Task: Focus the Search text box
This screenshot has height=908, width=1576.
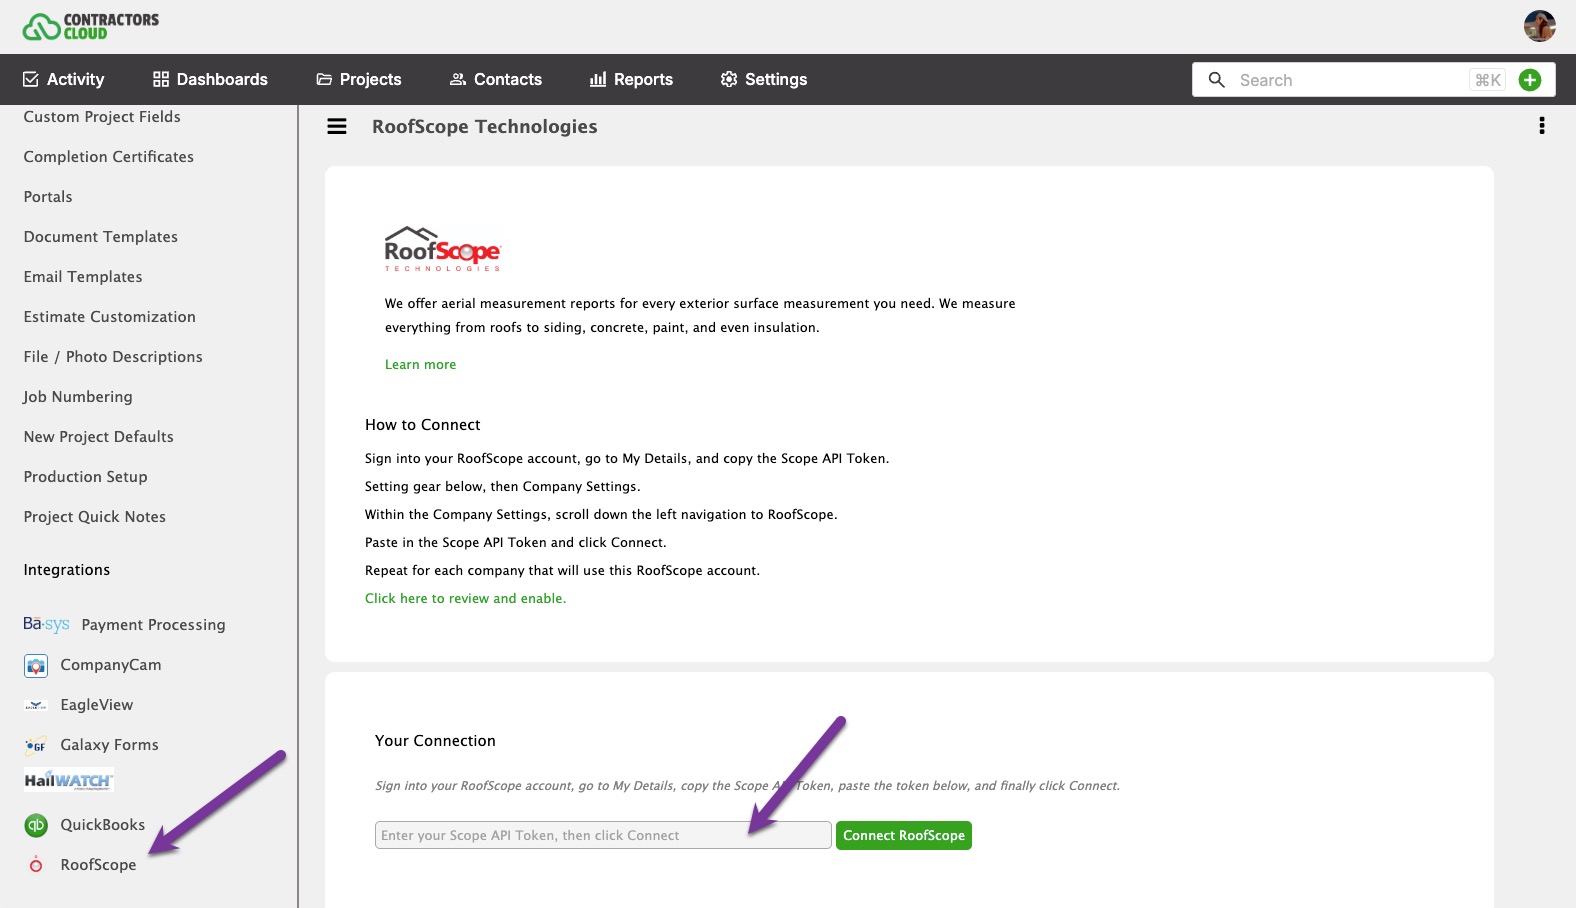Action: (x=1350, y=80)
